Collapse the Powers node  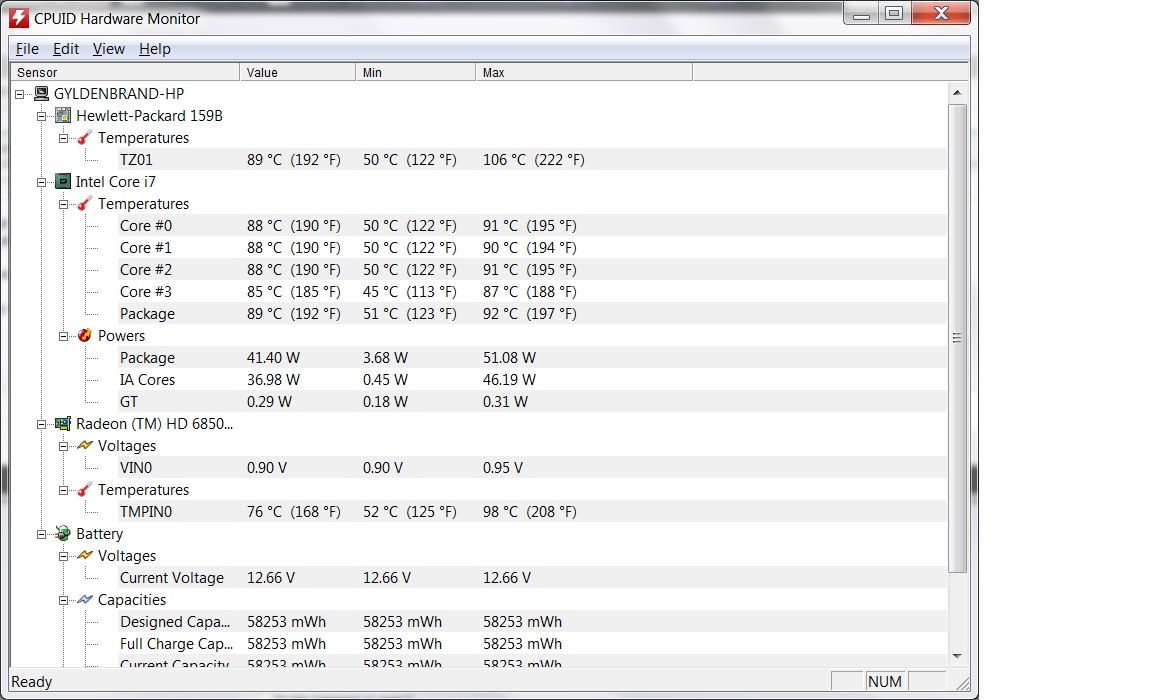coord(64,336)
